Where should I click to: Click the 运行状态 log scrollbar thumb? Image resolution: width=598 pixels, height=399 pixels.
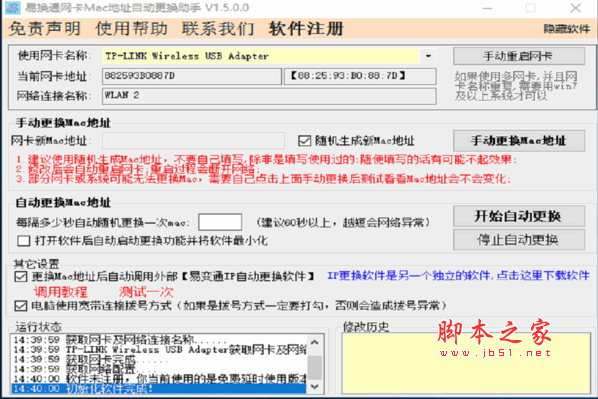click(315, 367)
